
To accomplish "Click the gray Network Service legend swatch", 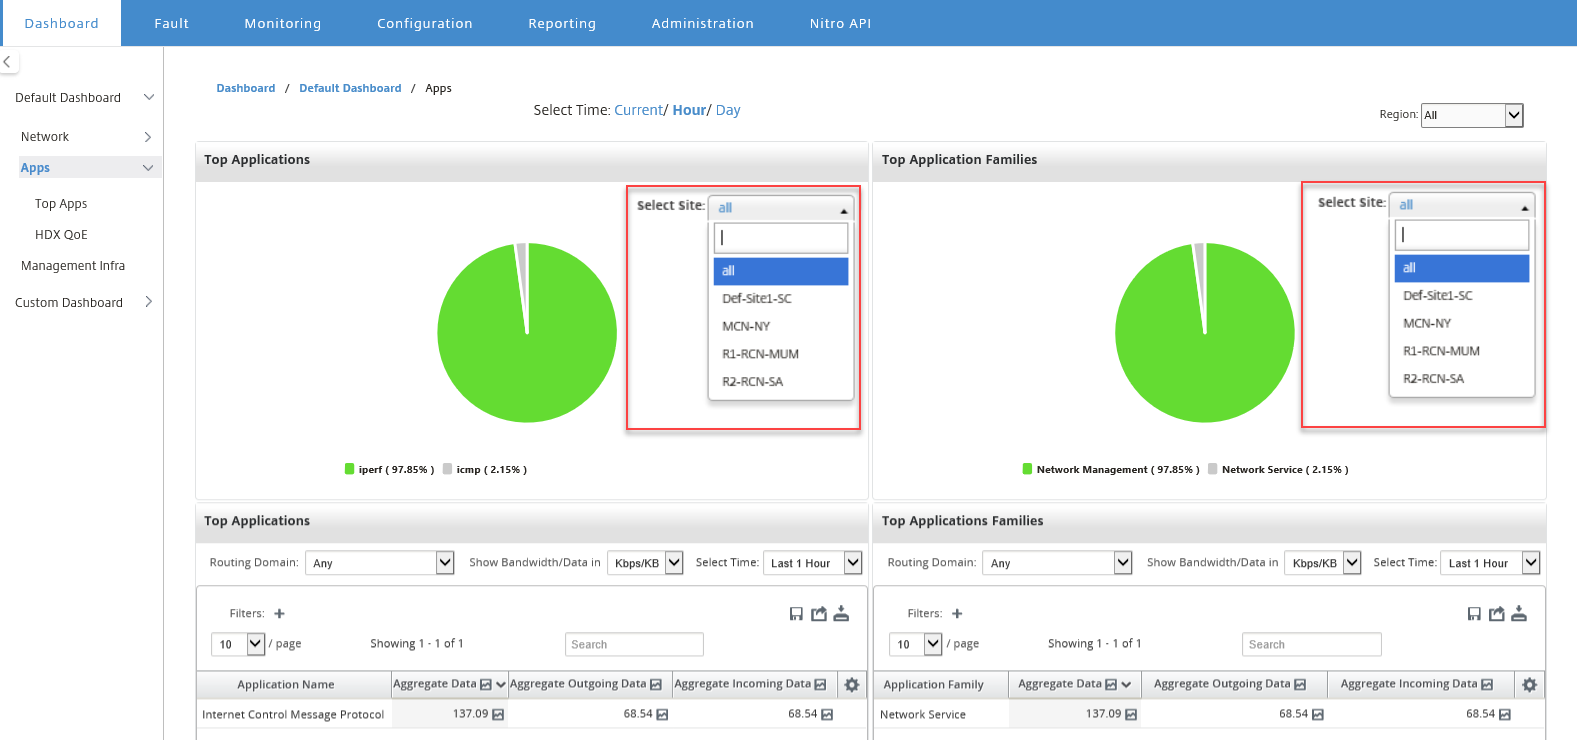I will click(1213, 469).
